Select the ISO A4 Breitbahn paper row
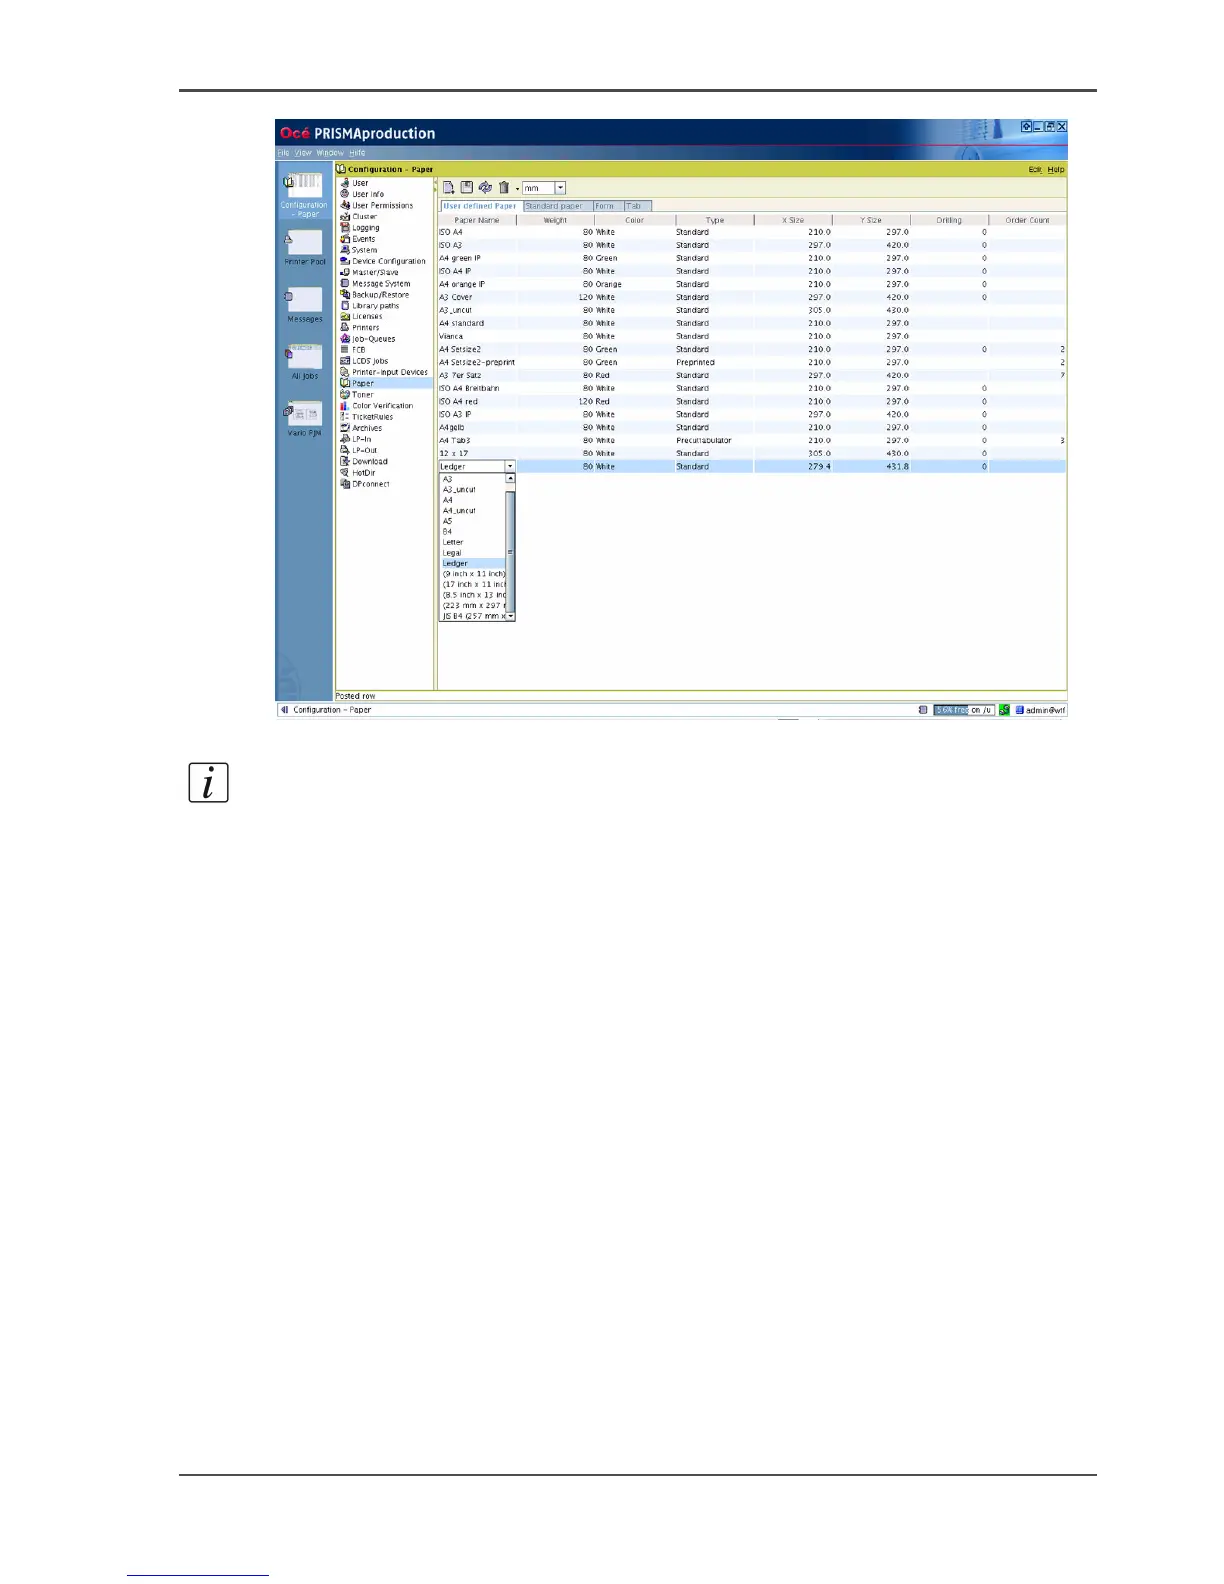Viewport: 1224px width, 1584px height. pos(752,388)
